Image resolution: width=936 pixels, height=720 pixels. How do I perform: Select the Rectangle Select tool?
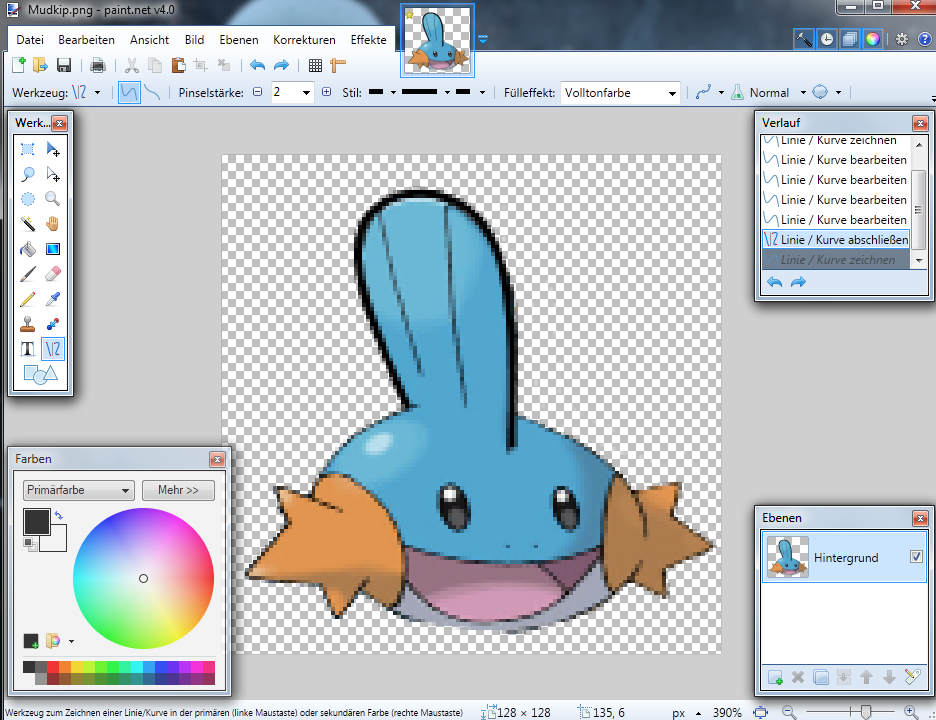coord(27,149)
